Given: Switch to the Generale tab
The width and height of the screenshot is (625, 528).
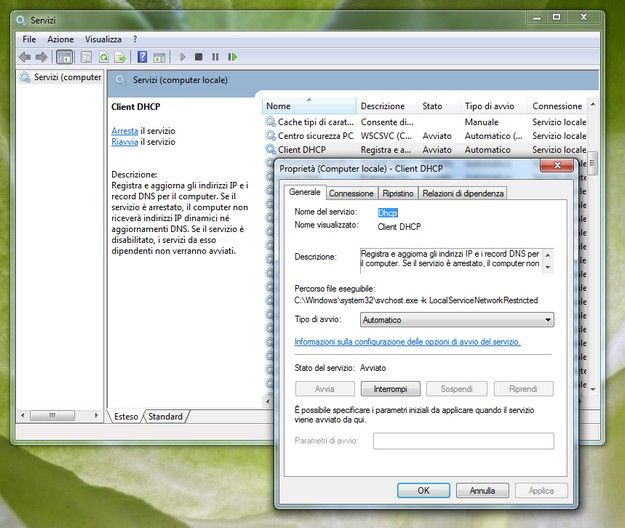Looking at the screenshot, I should [305, 192].
